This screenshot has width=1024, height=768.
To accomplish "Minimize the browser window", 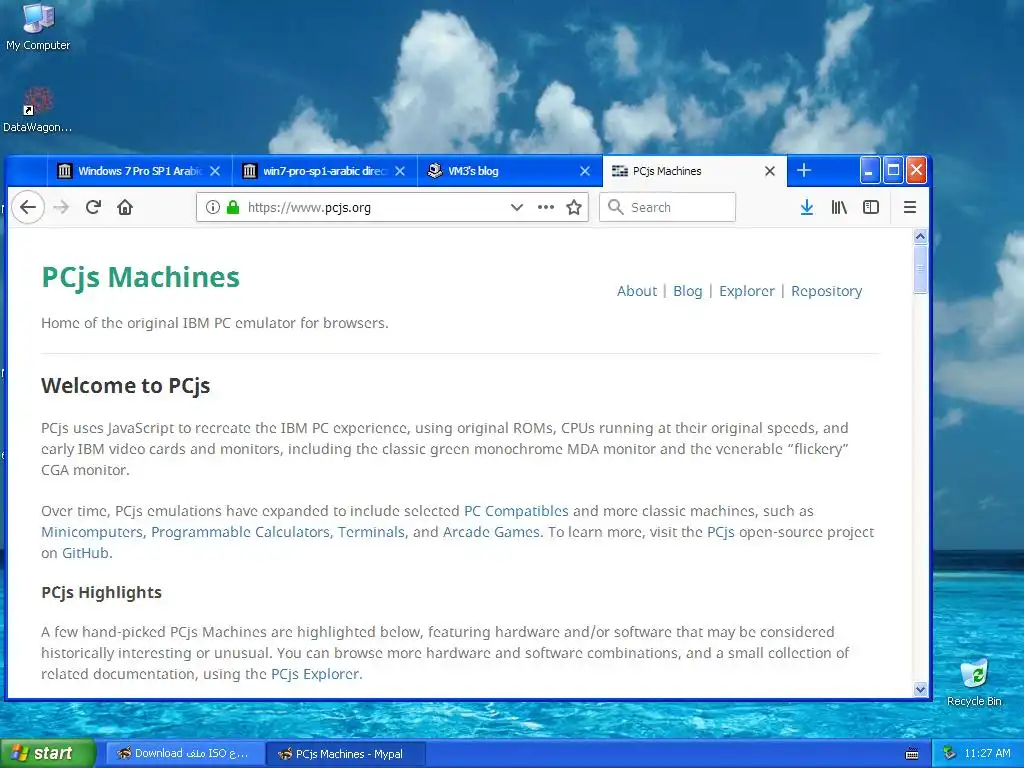I will pos(869,170).
